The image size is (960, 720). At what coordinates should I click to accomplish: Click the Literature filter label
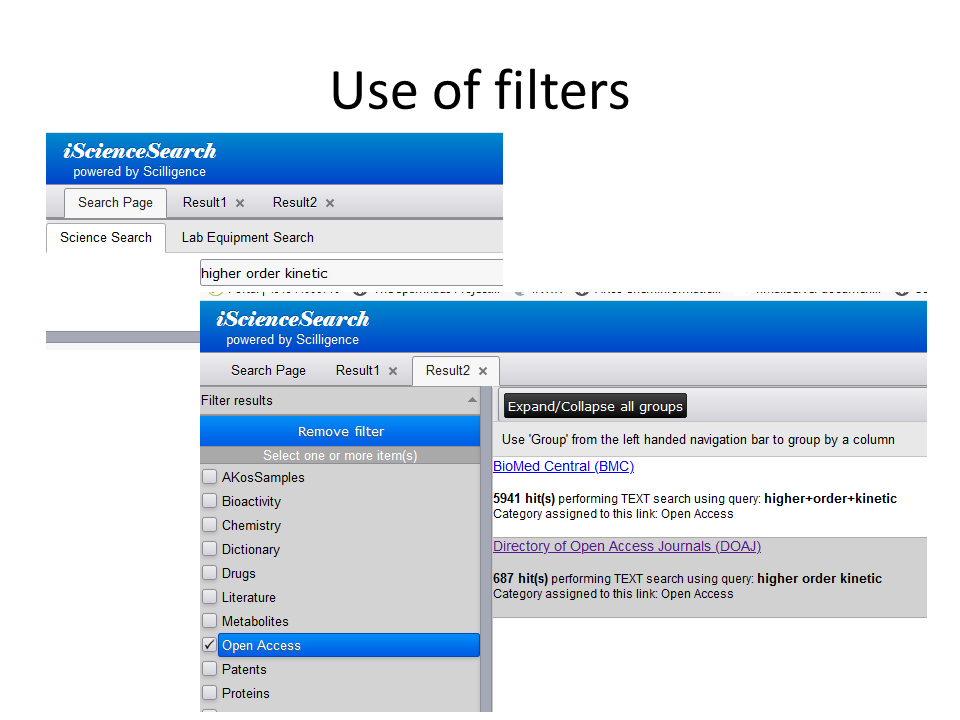click(x=249, y=598)
